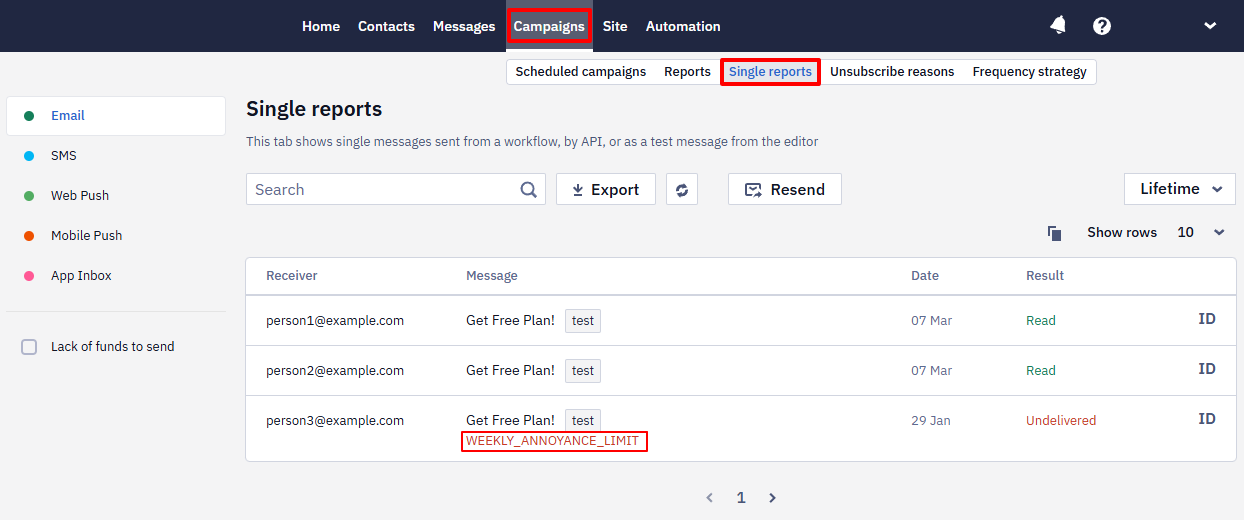This screenshot has width=1244, height=520.
Task: Click the Date column header
Action: coord(925,276)
